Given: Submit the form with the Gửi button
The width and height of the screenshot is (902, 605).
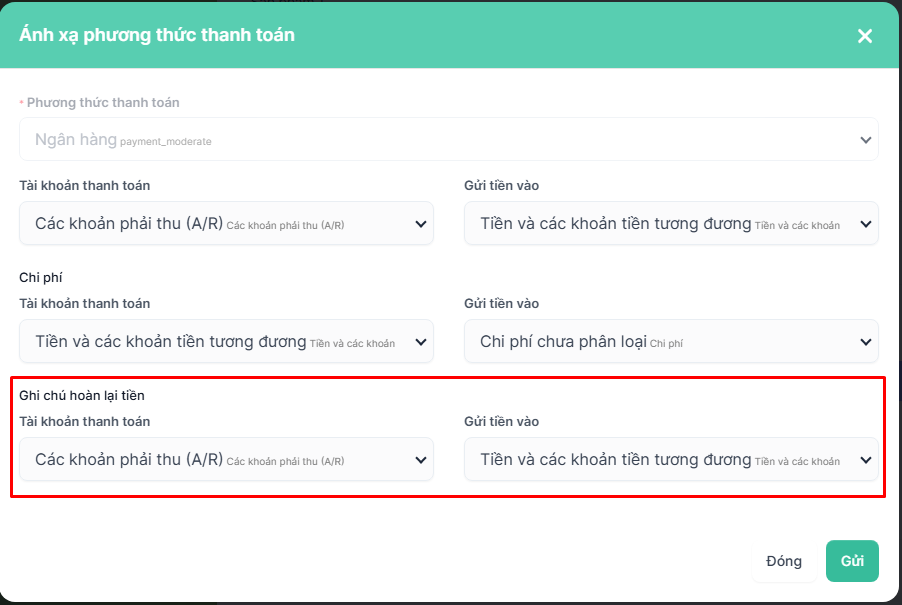Looking at the screenshot, I should pyautogui.click(x=852, y=561).
